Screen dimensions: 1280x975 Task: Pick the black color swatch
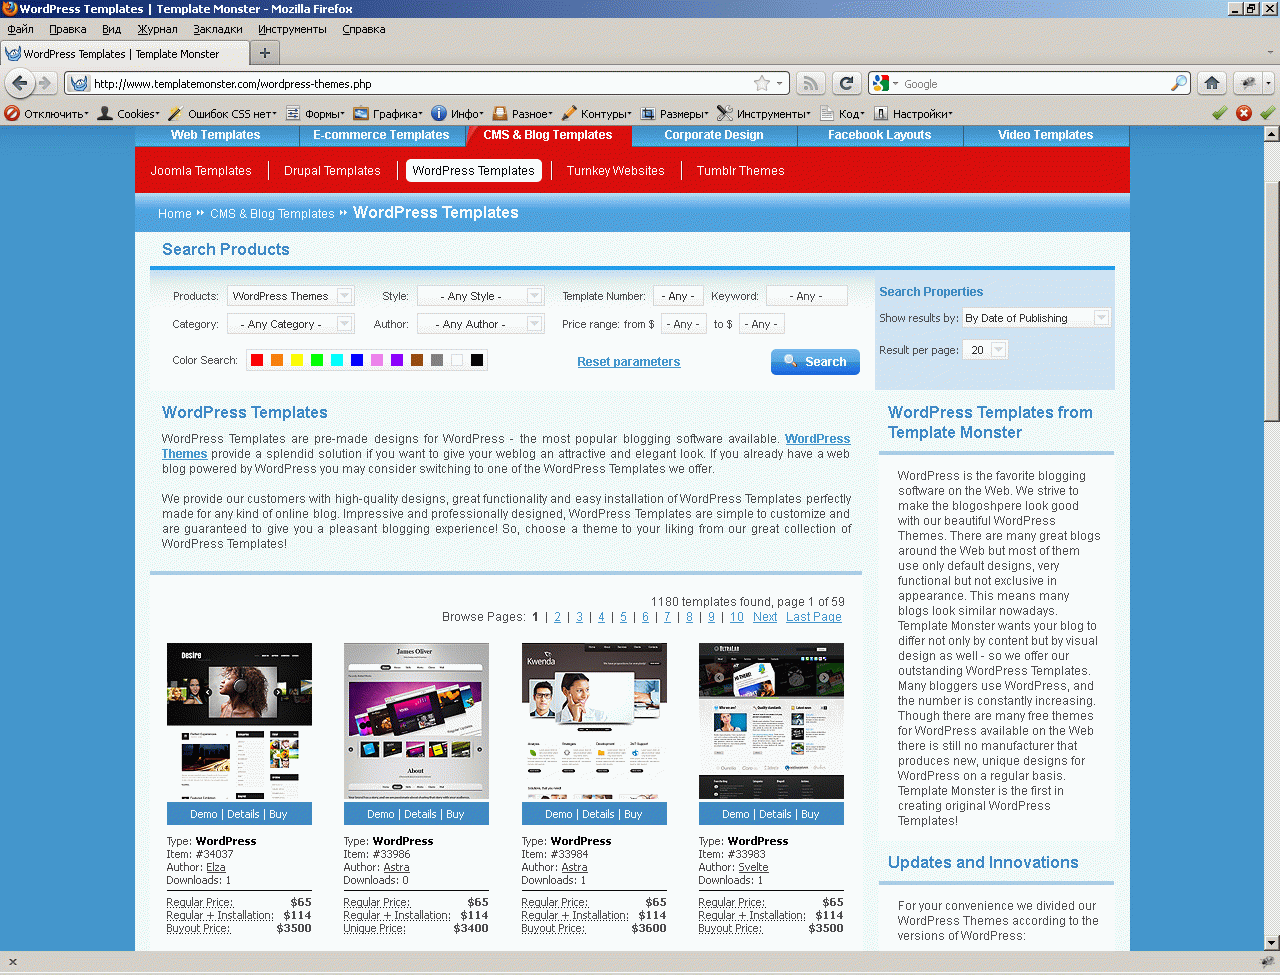pos(477,360)
